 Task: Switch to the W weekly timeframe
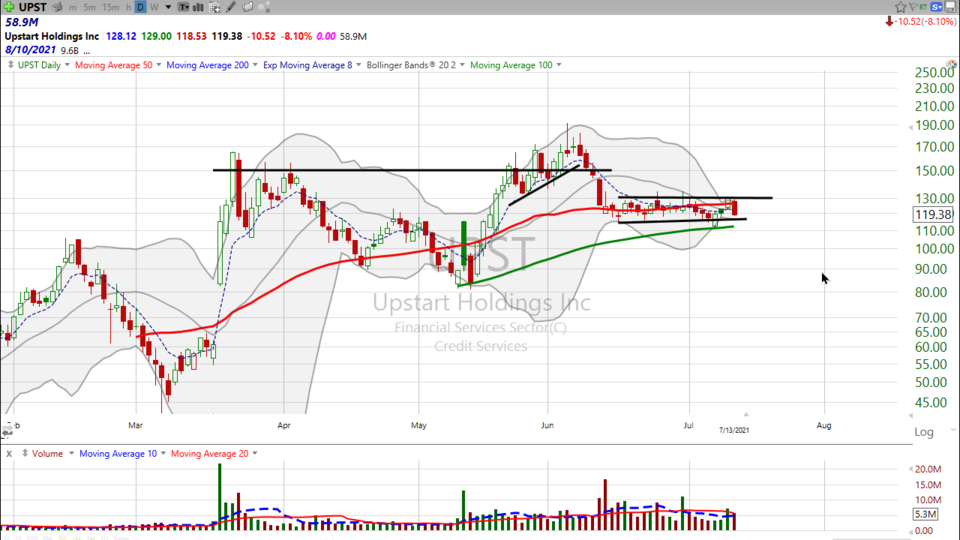[x=154, y=7]
